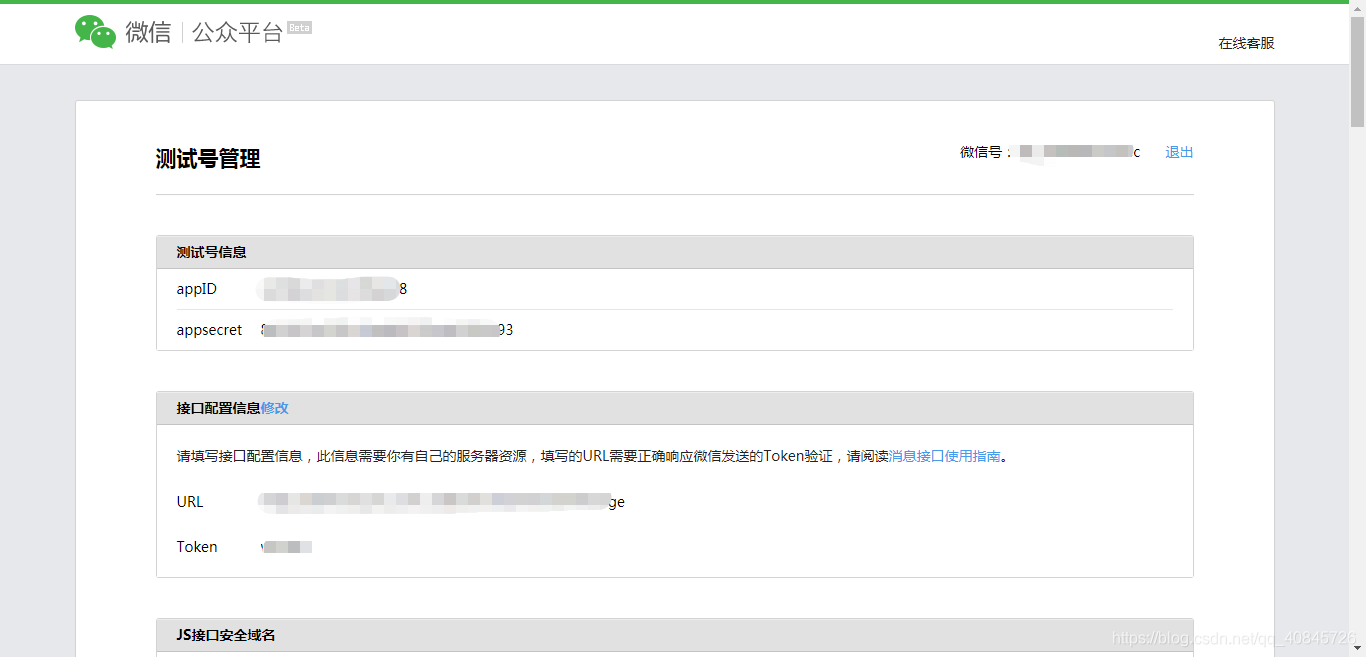Click the appID value field
This screenshot has width=1366, height=657.
[x=330, y=288]
